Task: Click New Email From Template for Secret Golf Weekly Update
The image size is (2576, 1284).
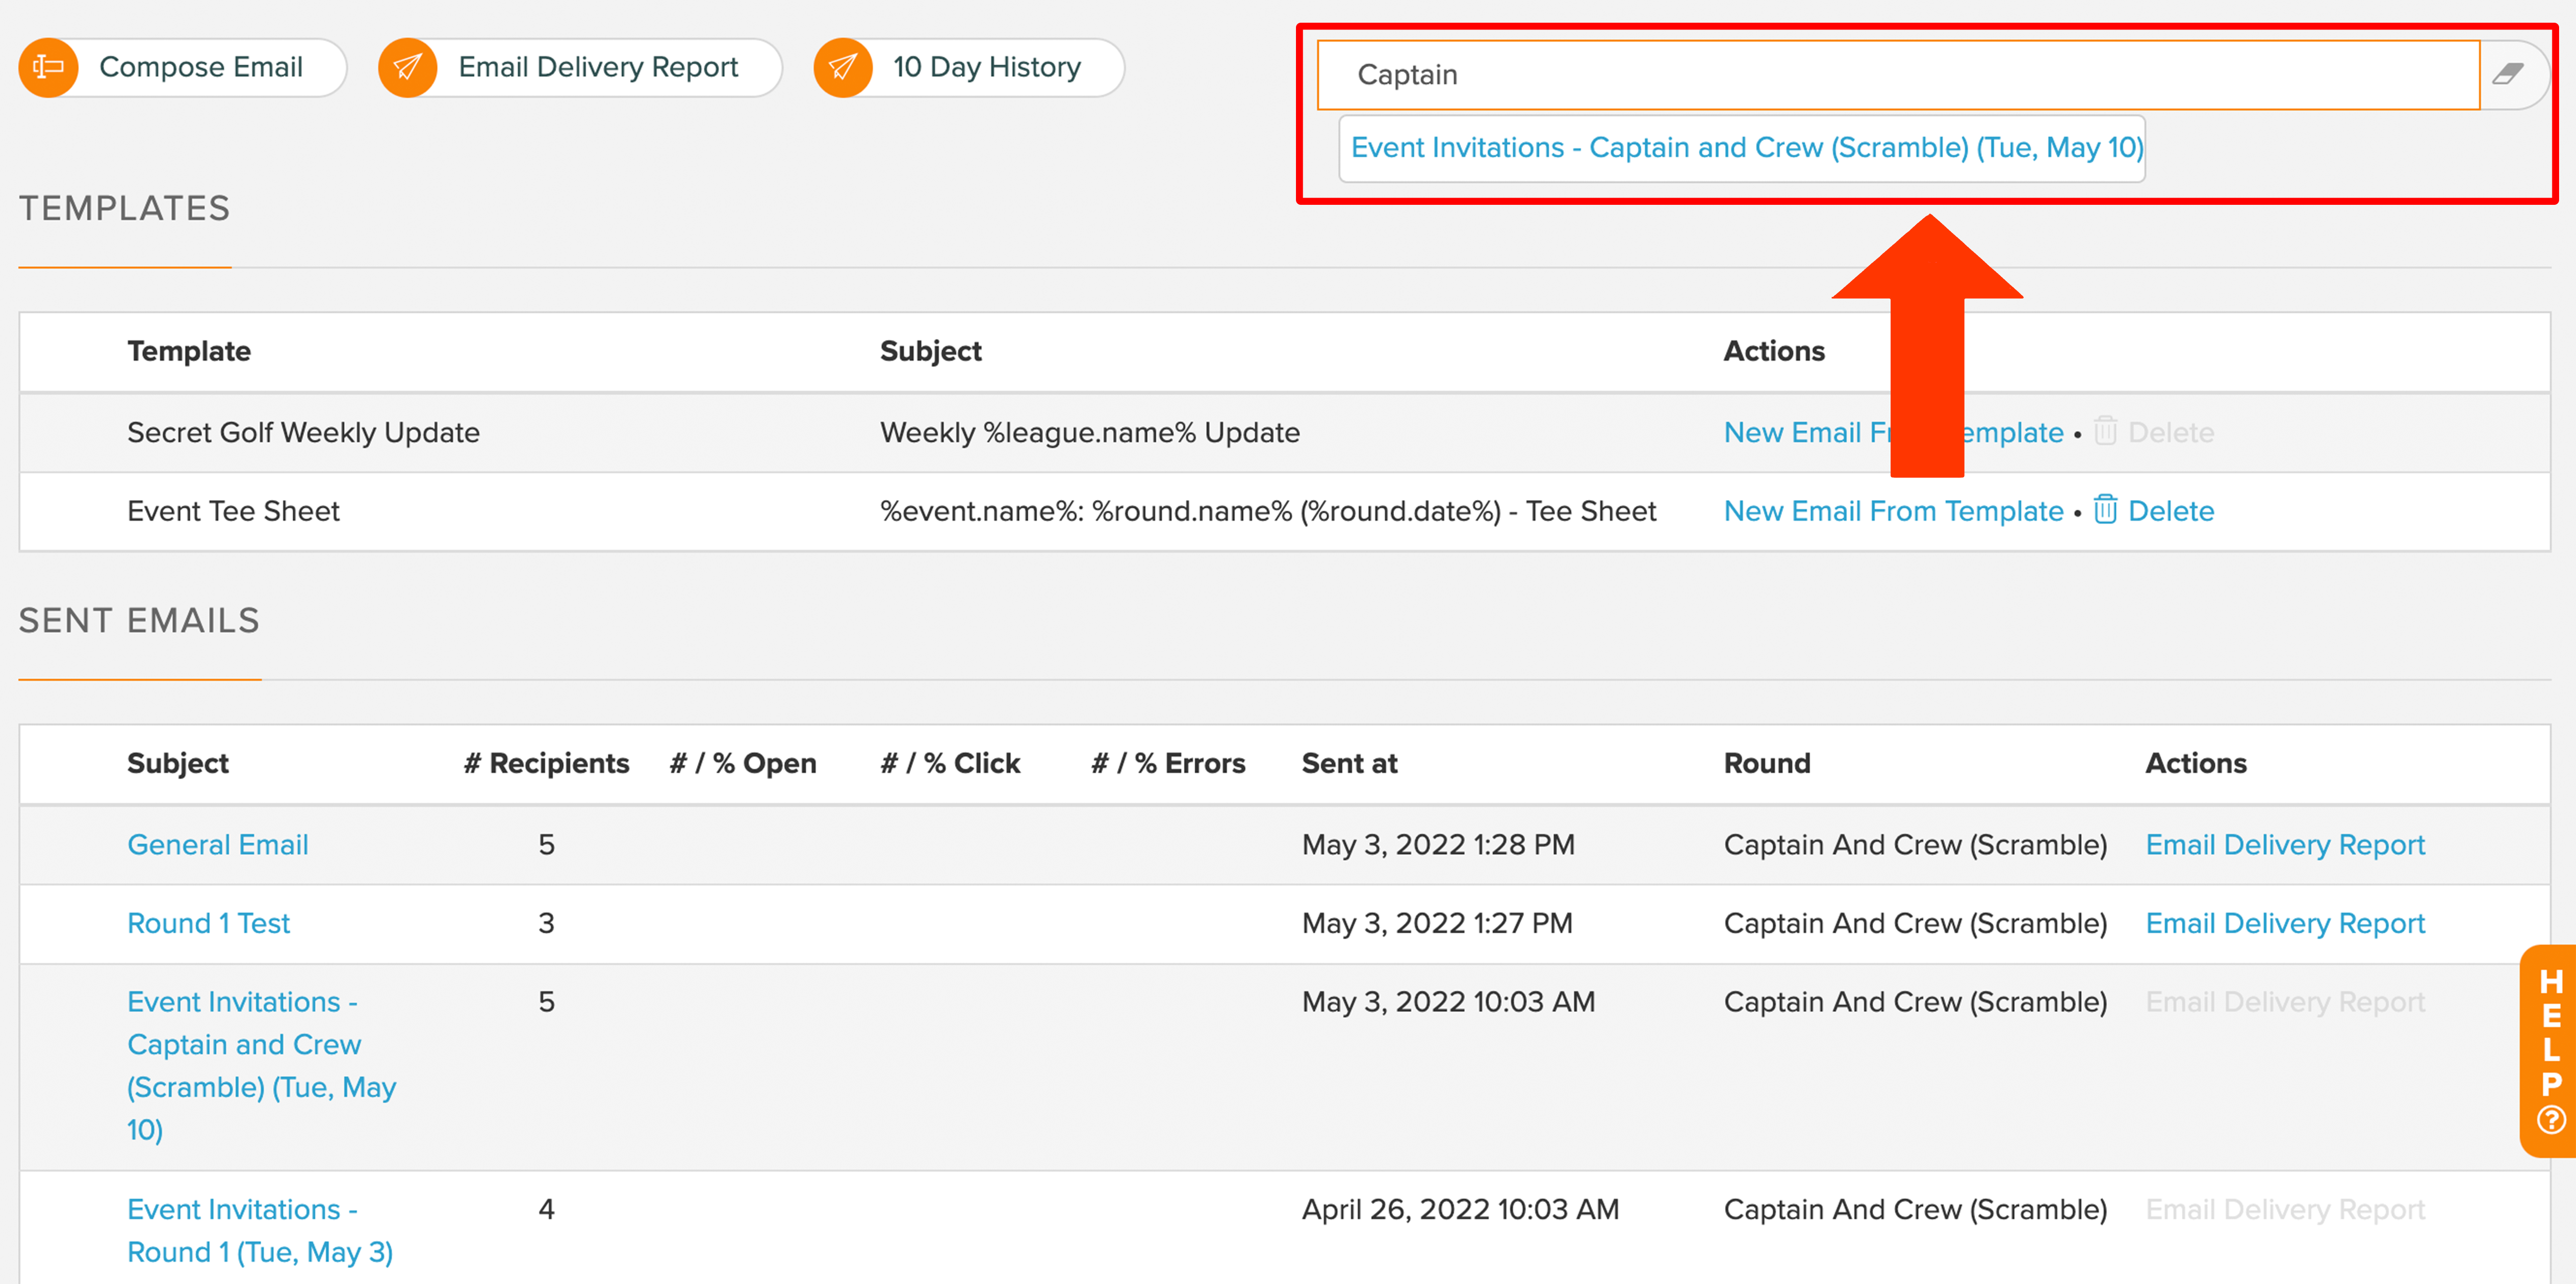Action: click(1893, 432)
